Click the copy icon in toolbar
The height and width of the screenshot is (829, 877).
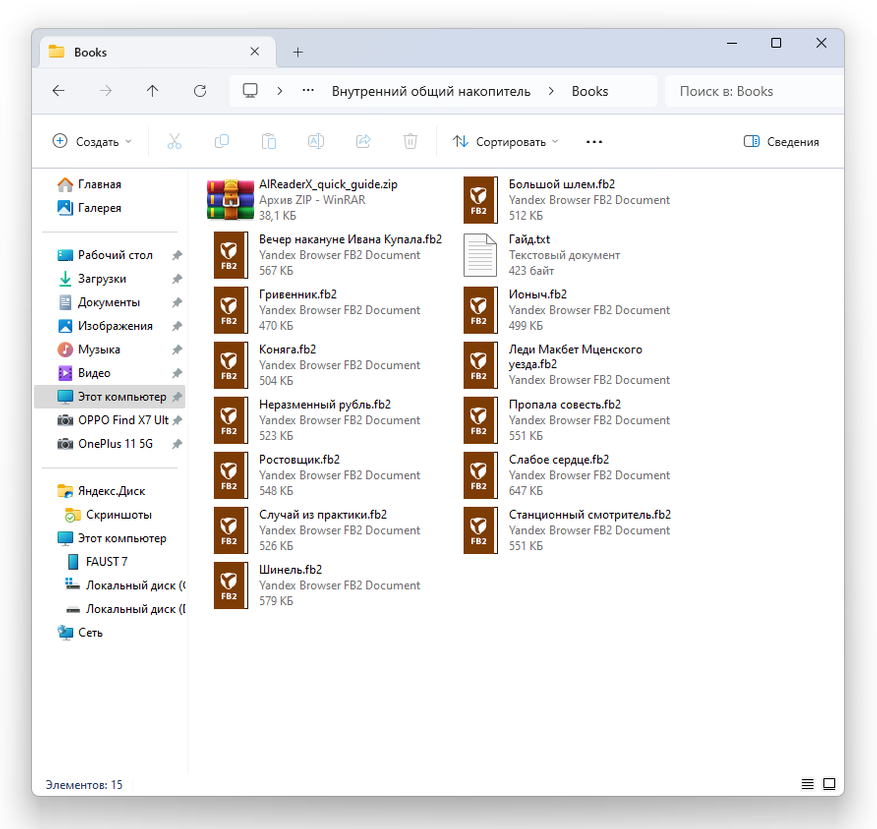coord(222,142)
